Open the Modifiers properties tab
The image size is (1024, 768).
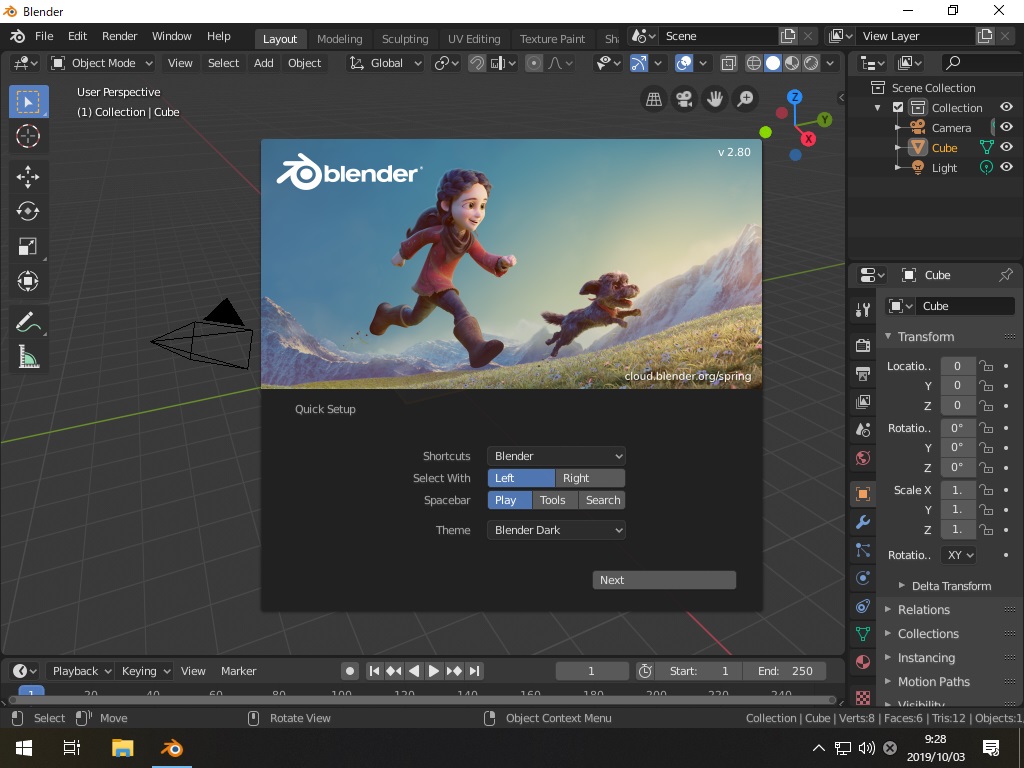pos(863,522)
